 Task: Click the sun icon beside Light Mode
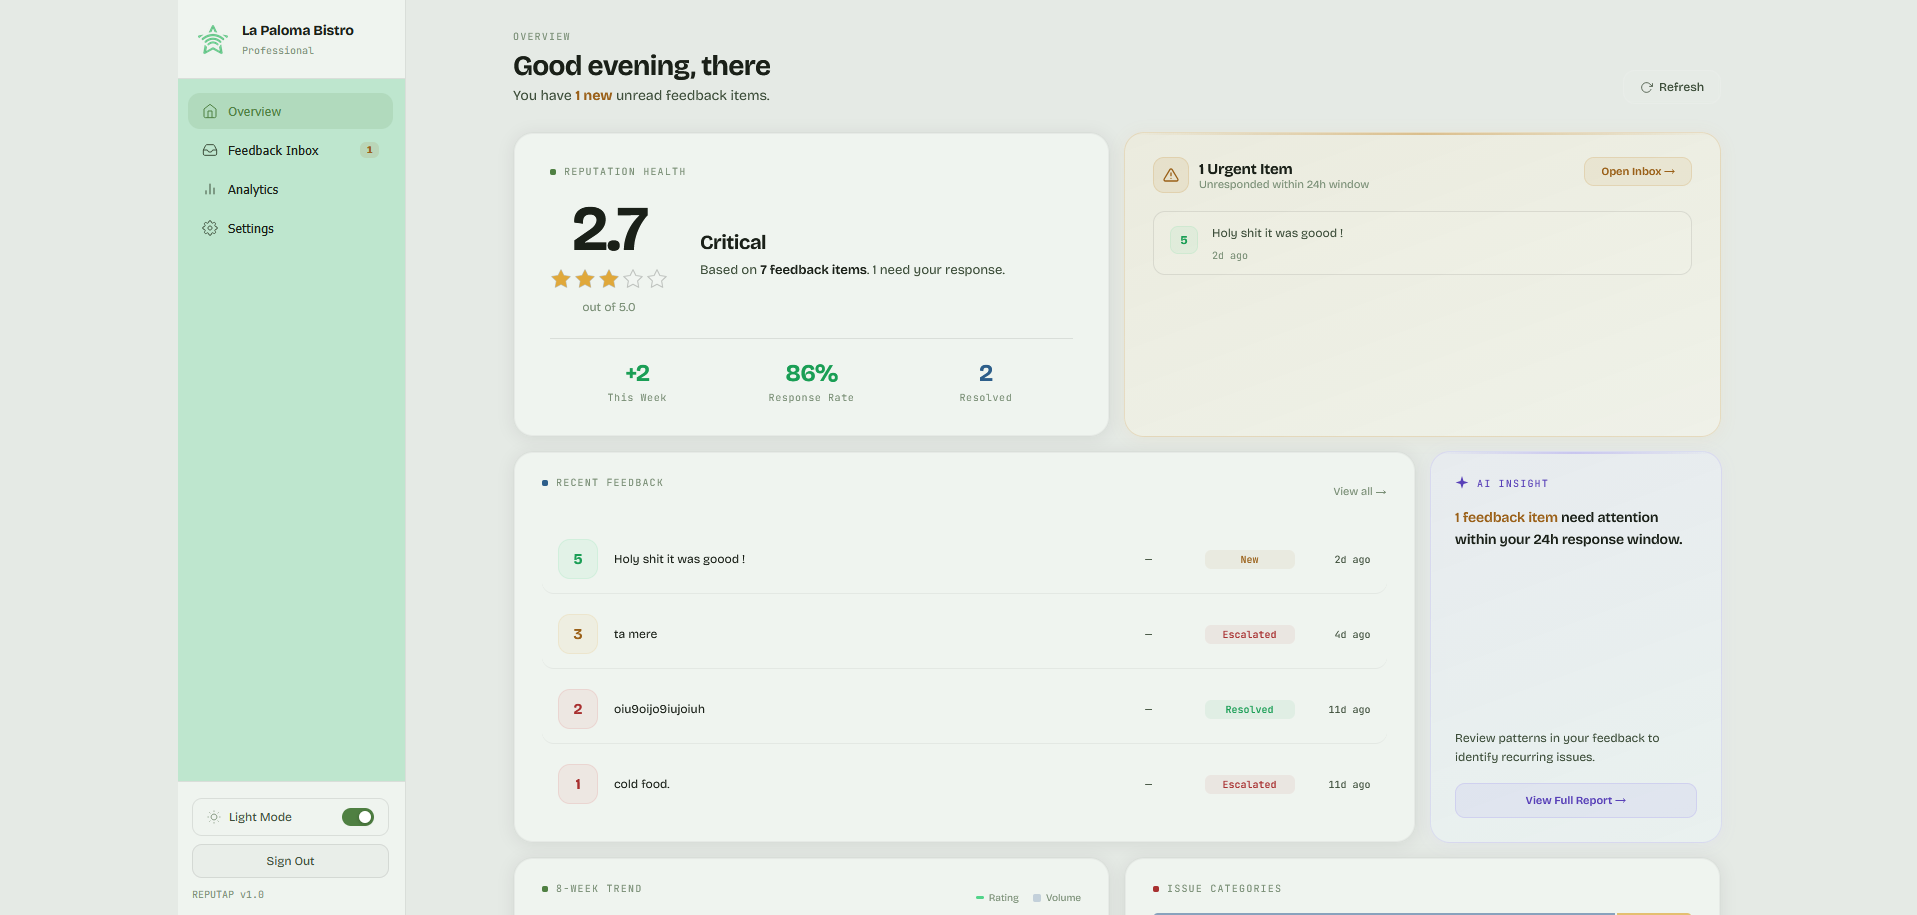pyautogui.click(x=213, y=817)
